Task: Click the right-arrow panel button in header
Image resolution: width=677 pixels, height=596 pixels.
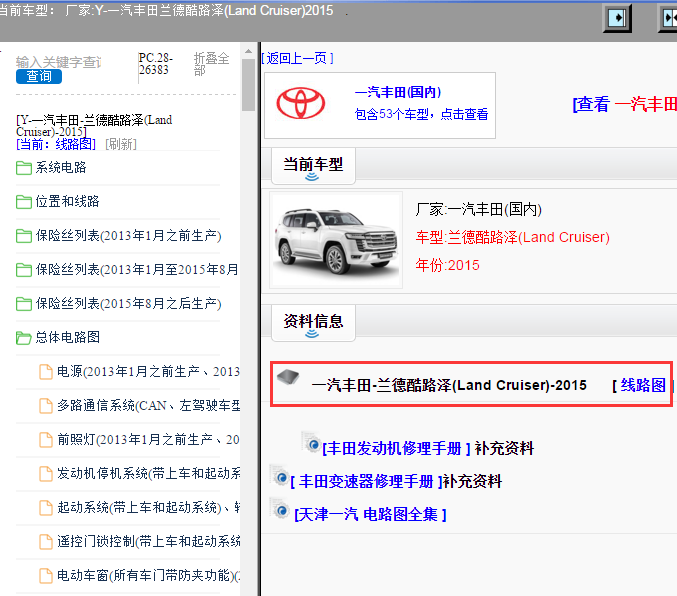Action: (617, 18)
